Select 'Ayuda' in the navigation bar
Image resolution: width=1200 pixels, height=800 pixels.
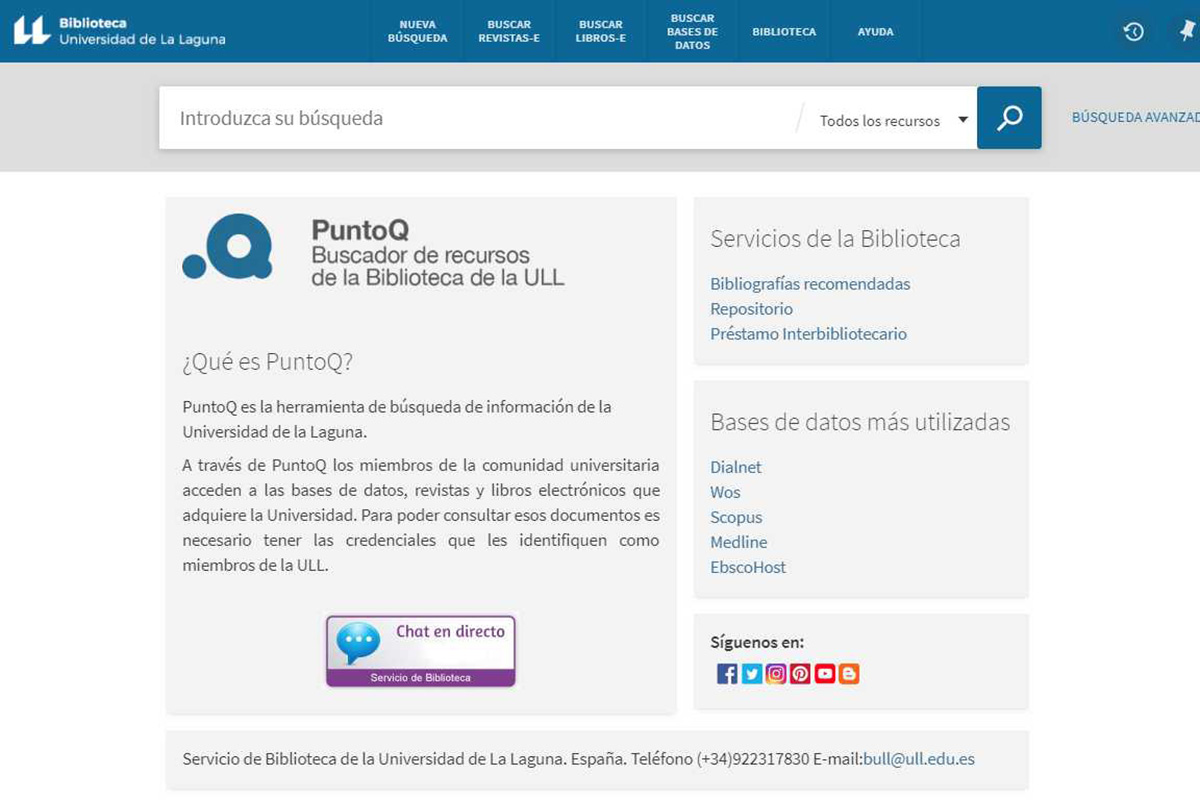(875, 32)
